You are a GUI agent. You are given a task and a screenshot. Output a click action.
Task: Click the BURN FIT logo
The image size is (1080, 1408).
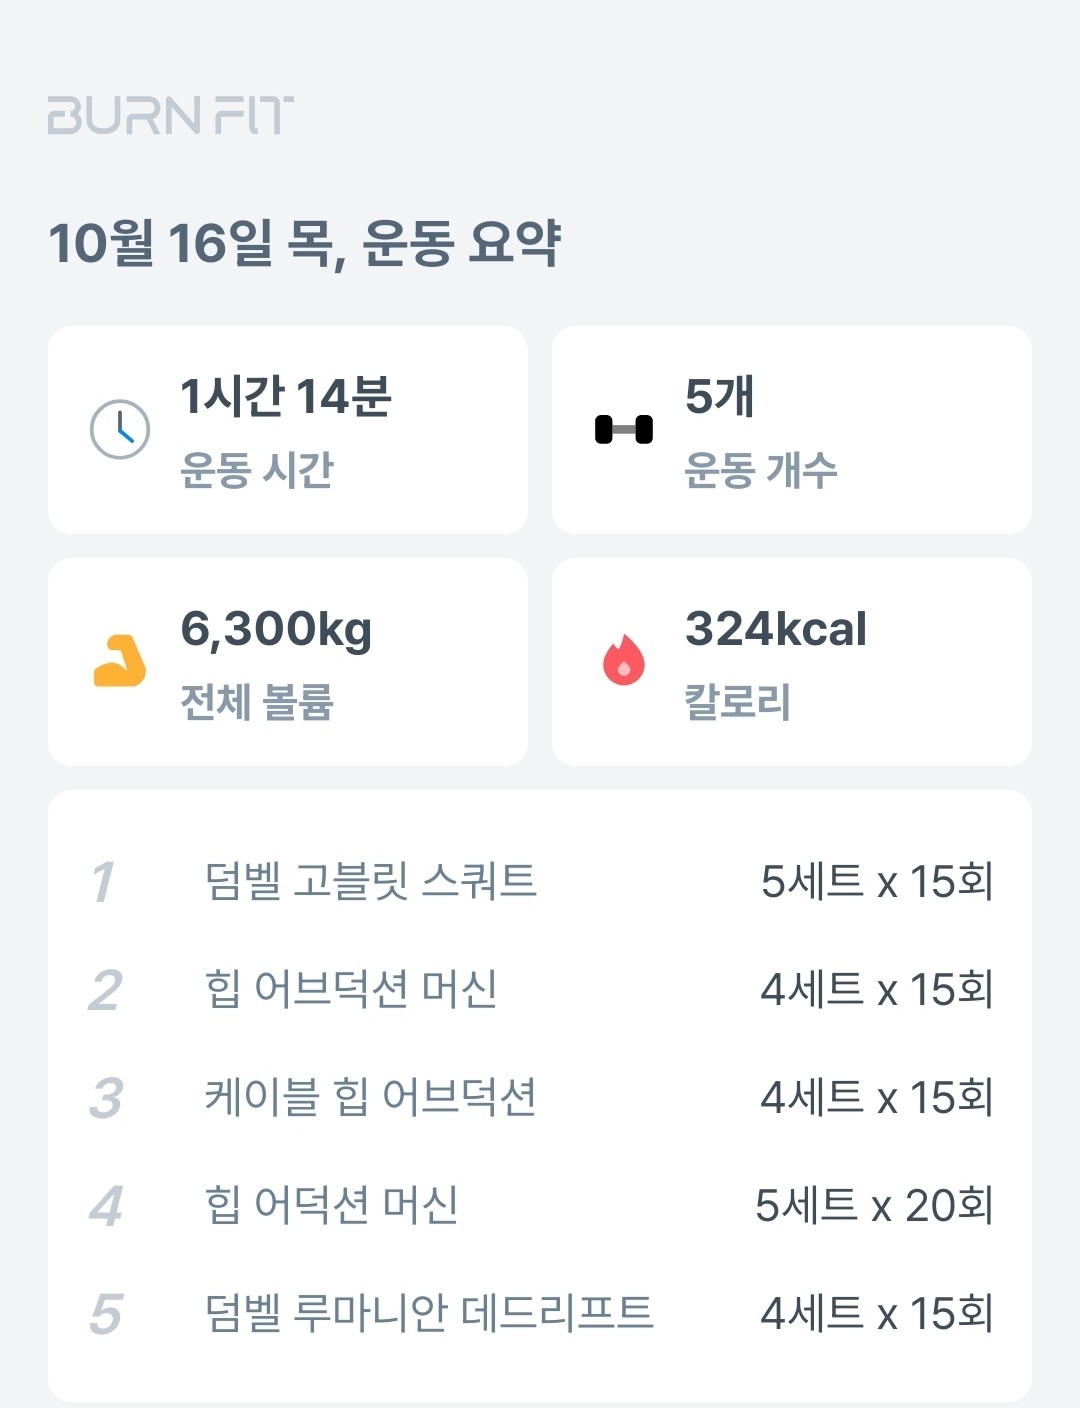[170, 116]
